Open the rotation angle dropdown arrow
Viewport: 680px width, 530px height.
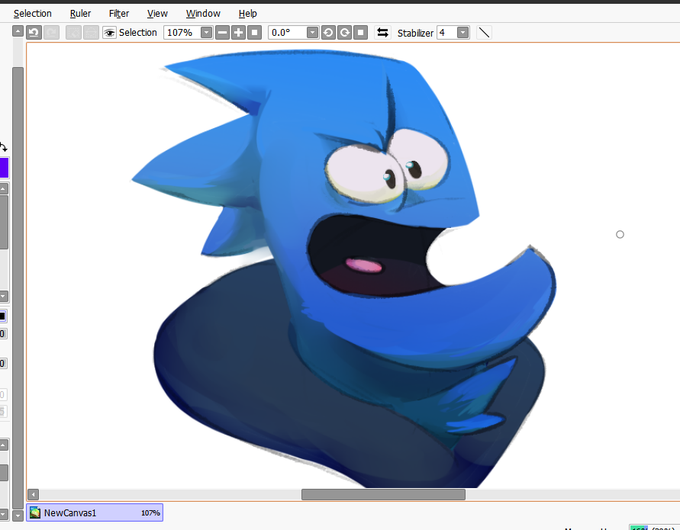point(312,33)
